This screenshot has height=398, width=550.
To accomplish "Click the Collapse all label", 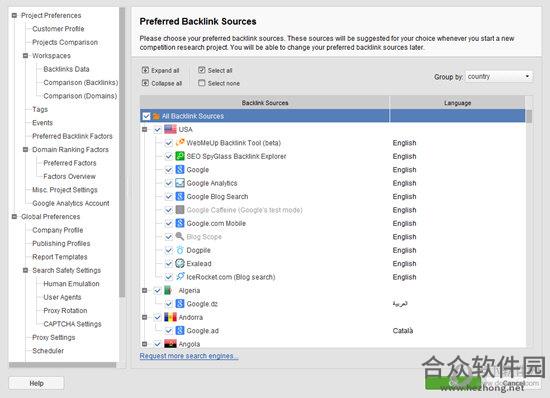I will point(167,83).
